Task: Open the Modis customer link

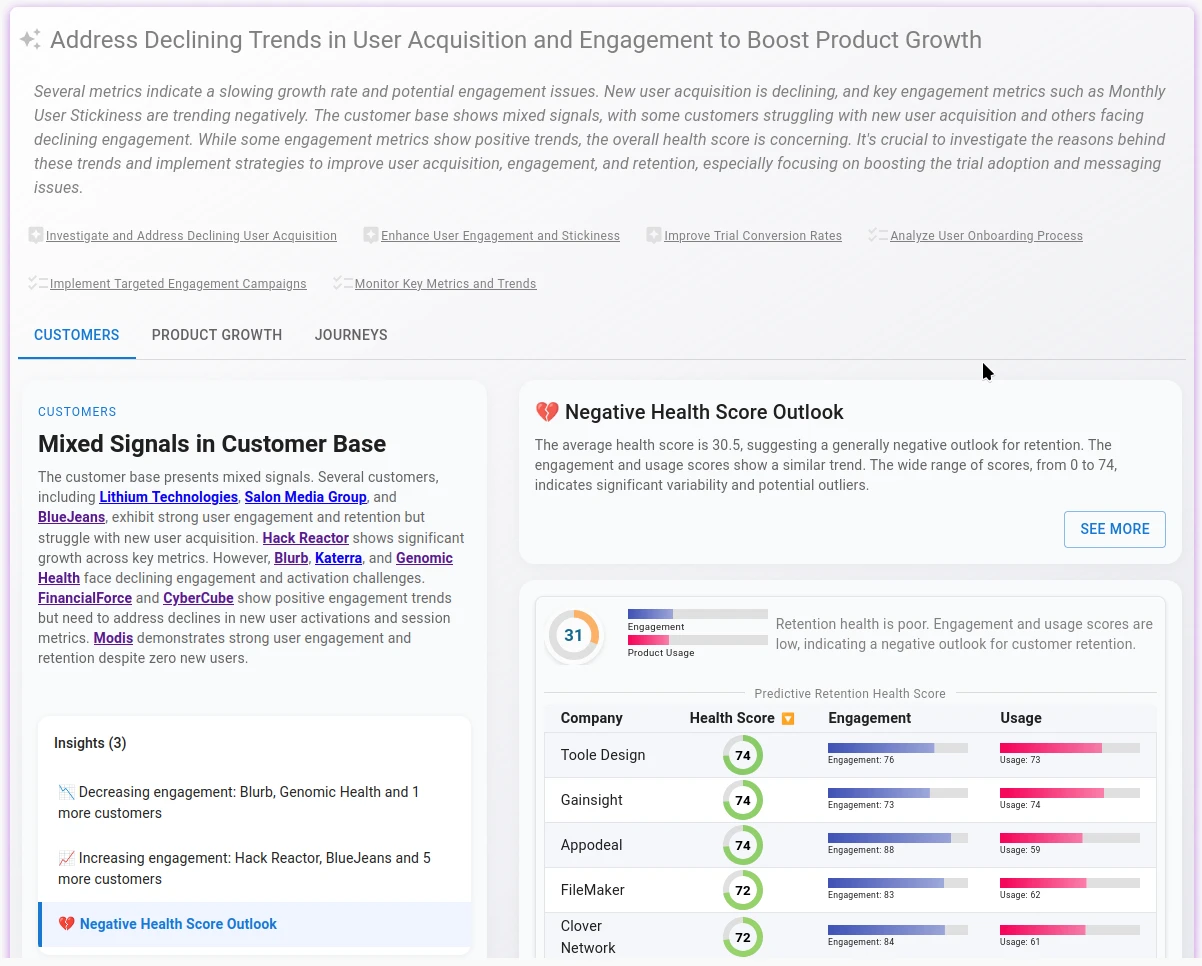Action: 113,638
